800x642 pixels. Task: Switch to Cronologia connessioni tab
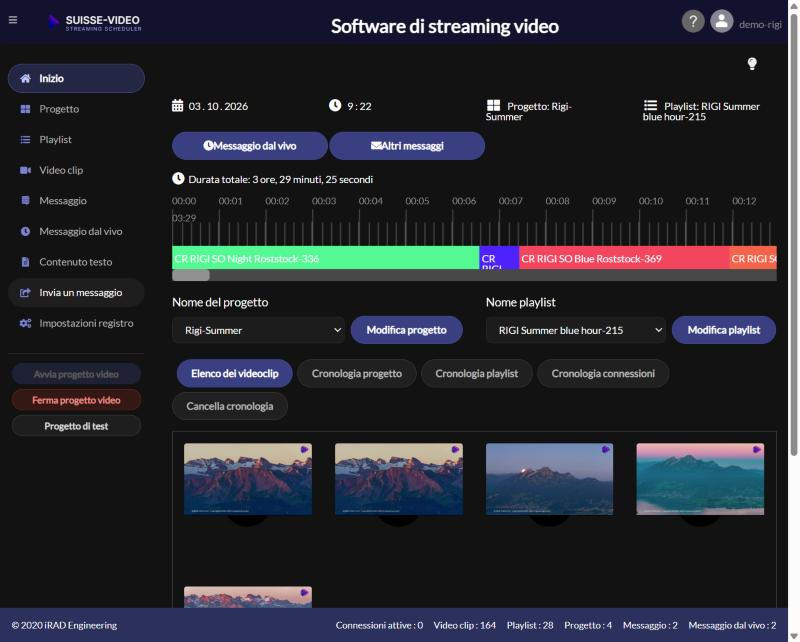[603, 374]
